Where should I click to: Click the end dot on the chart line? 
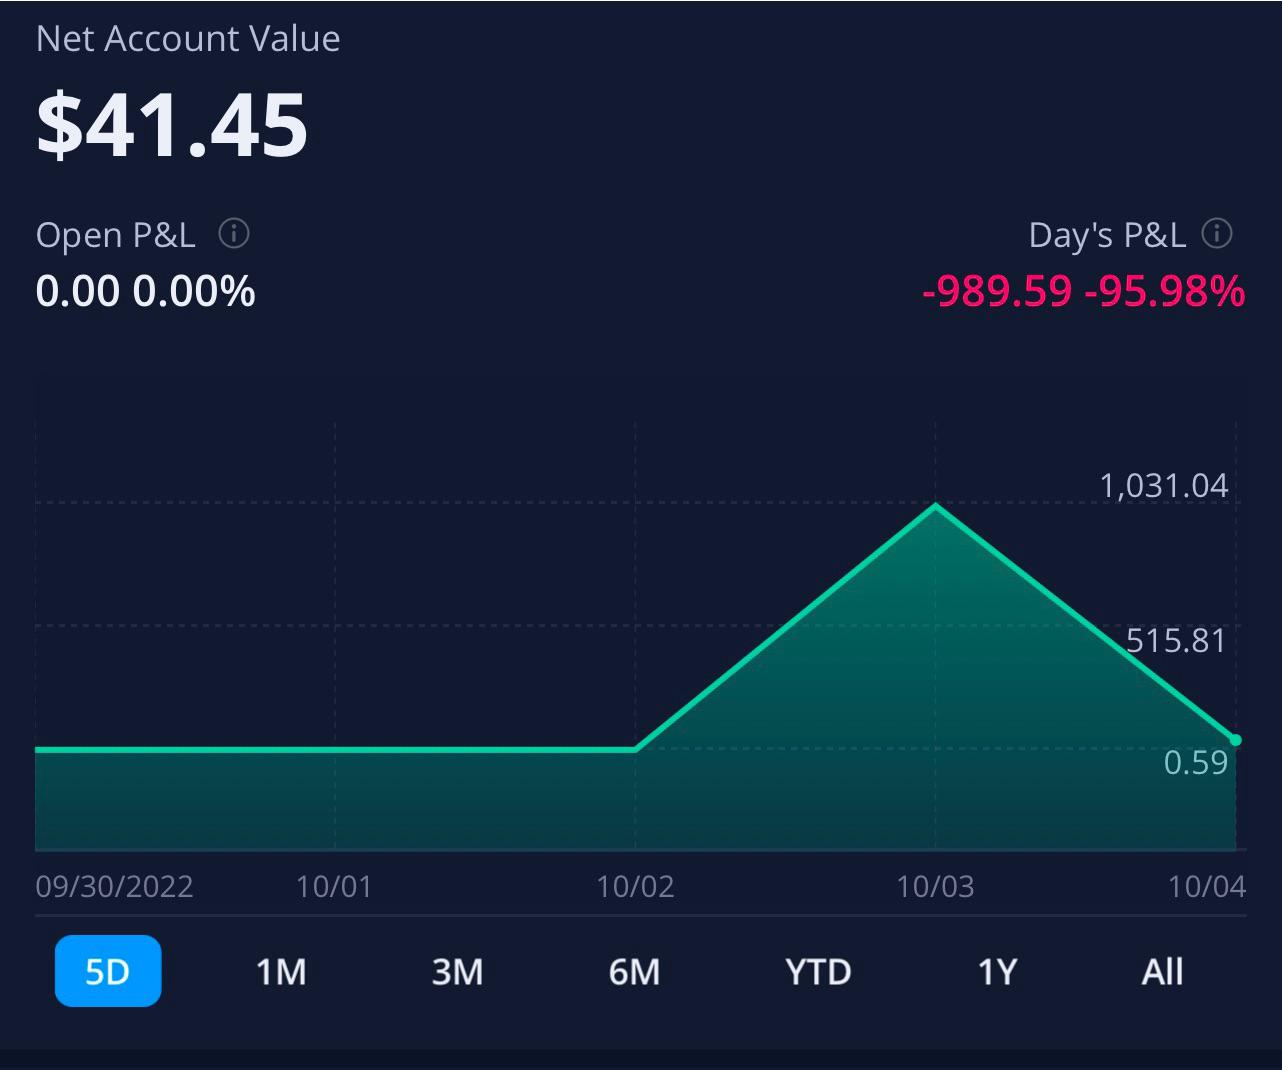pos(1236,740)
